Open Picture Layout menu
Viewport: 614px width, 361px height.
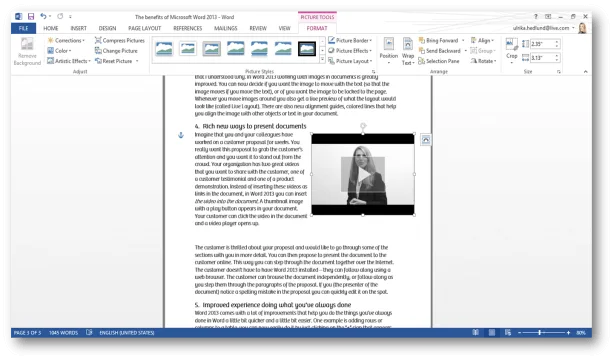[350, 61]
